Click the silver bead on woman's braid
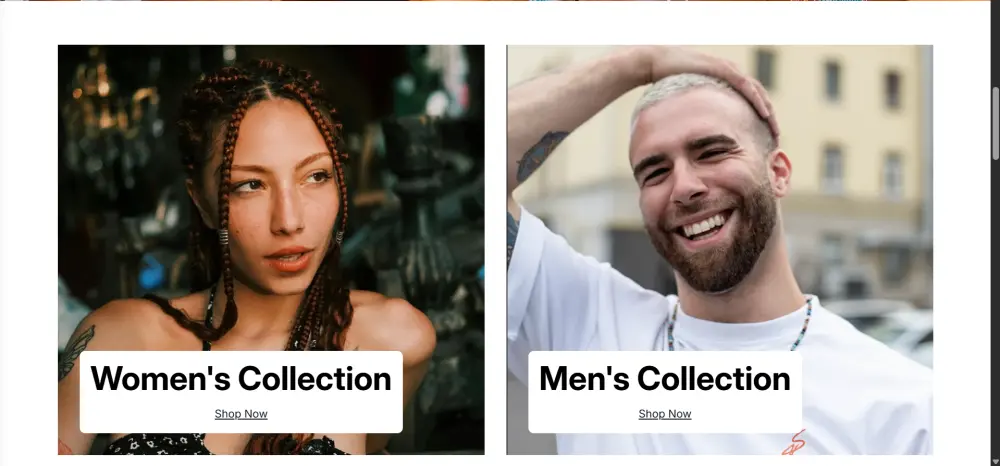1000x466 pixels. (223, 237)
